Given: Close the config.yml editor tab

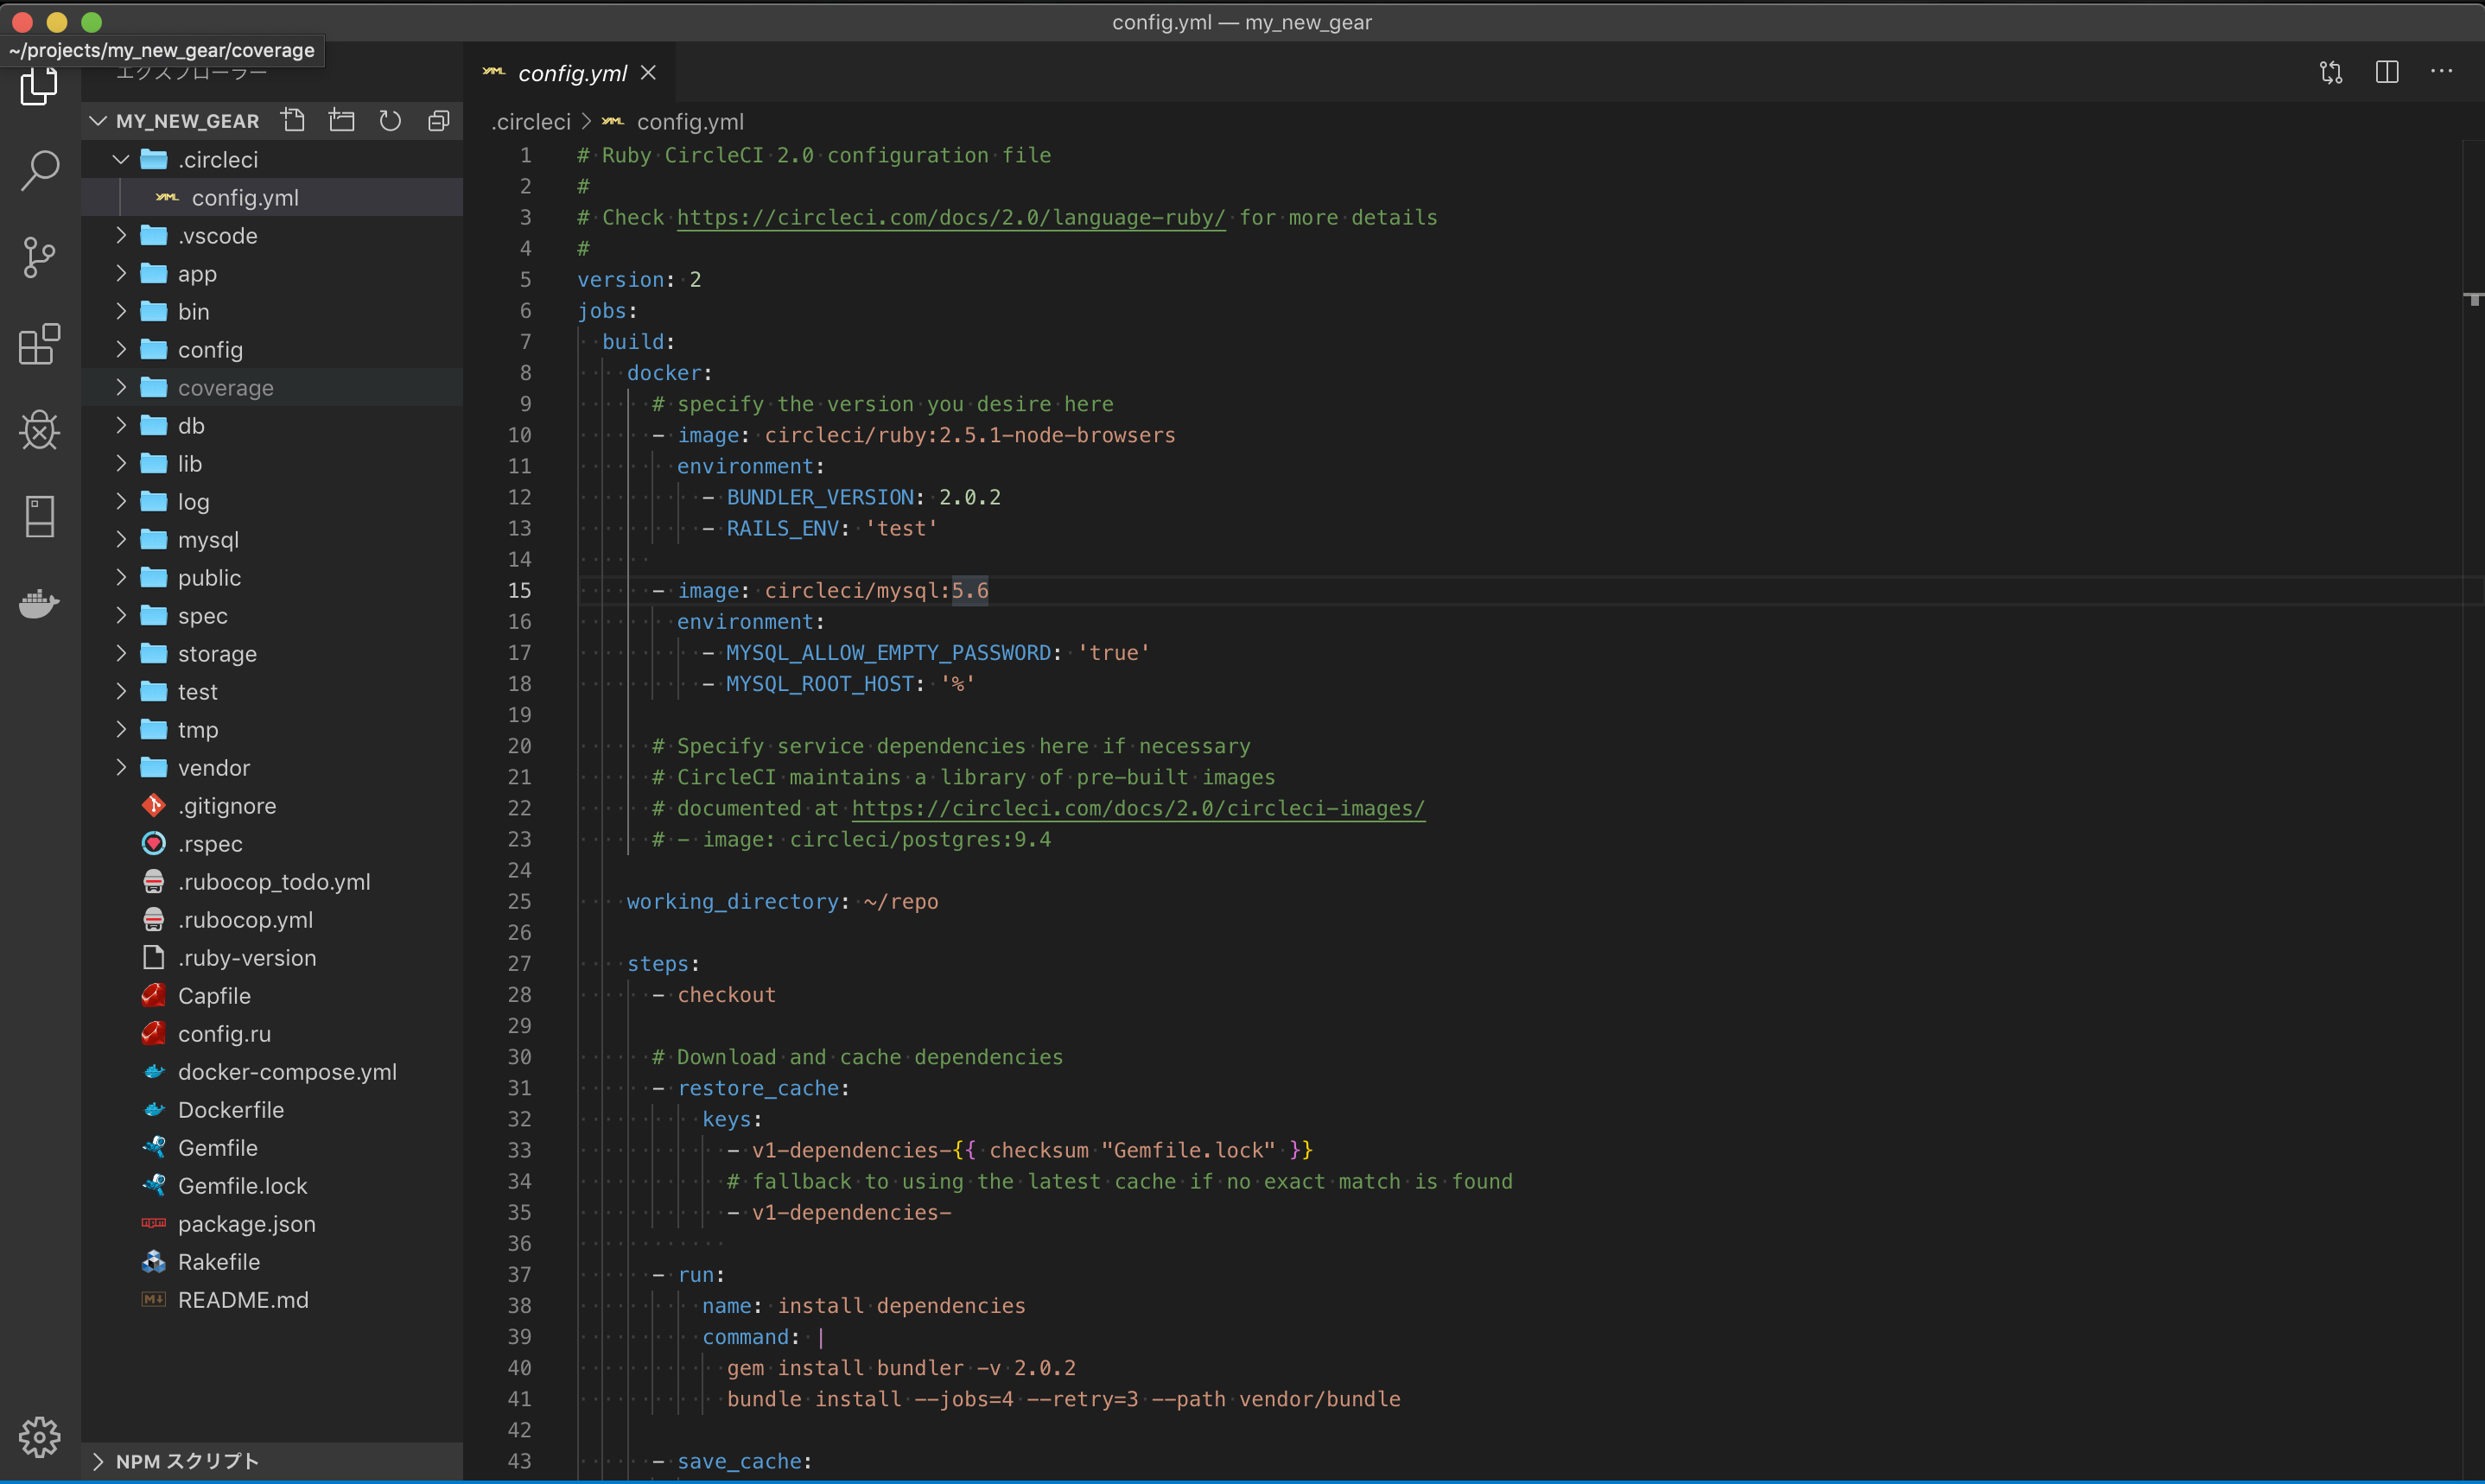Looking at the screenshot, I should 648,73.
